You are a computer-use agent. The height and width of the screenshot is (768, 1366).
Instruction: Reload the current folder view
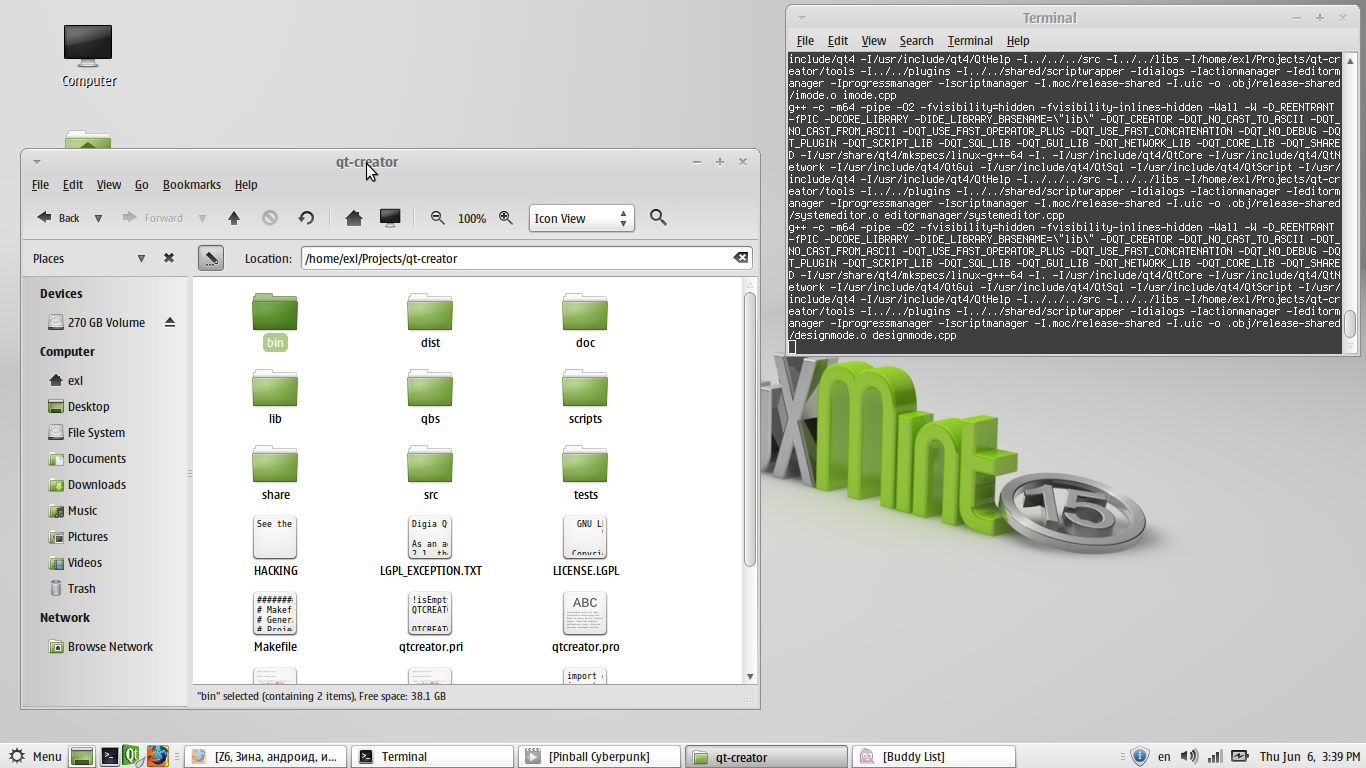(x=307, y=218)
